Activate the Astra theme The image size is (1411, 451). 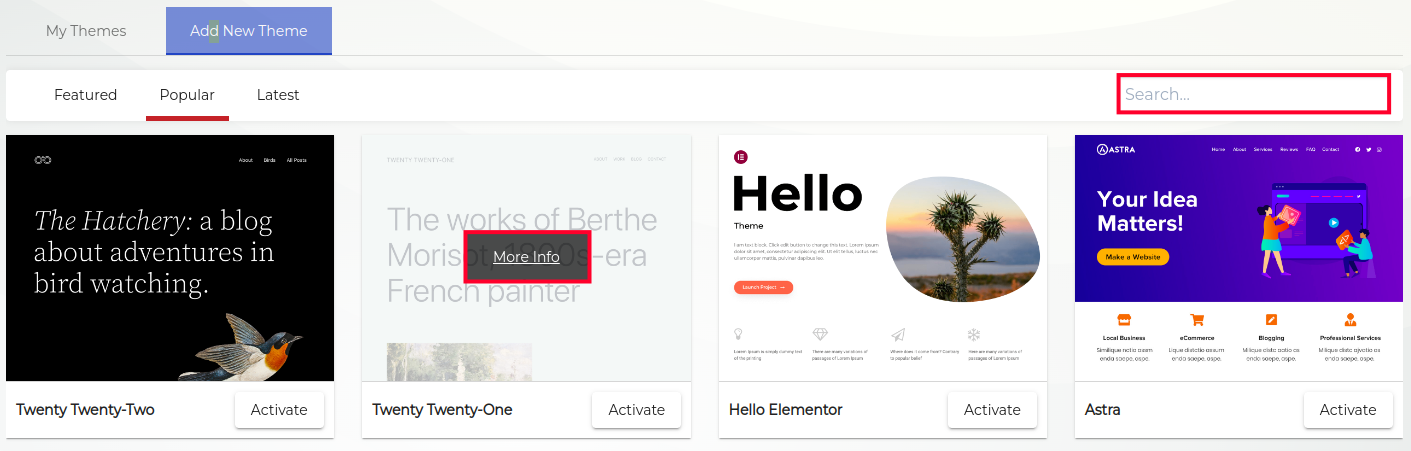[x=1348, y=409]
